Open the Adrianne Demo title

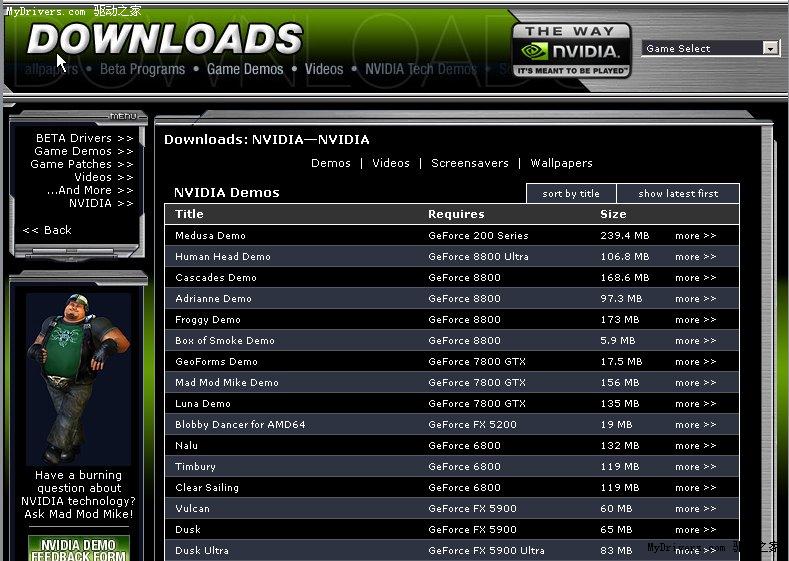[x=213, y=299]
